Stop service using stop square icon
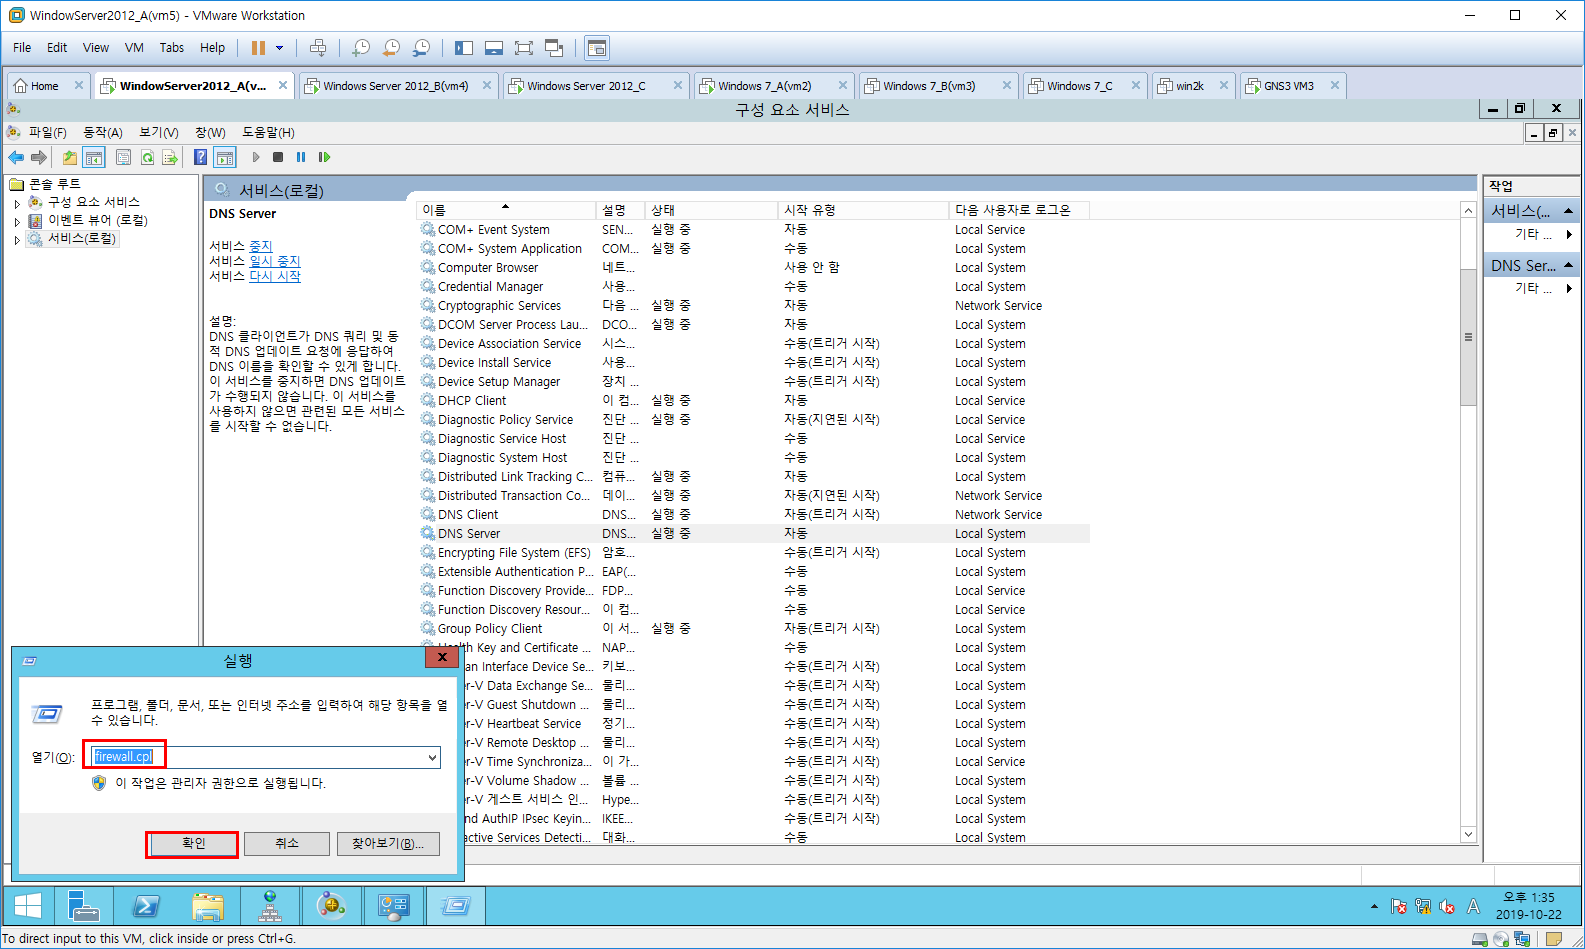This screenshot has width=1585, height=949. click(x=278, y=157)
